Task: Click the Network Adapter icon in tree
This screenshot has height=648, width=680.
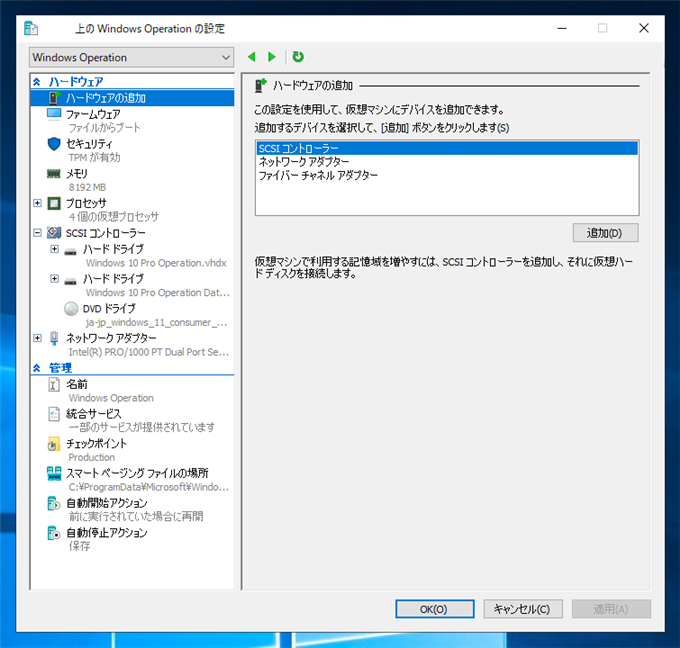Action: coord(54,338)
